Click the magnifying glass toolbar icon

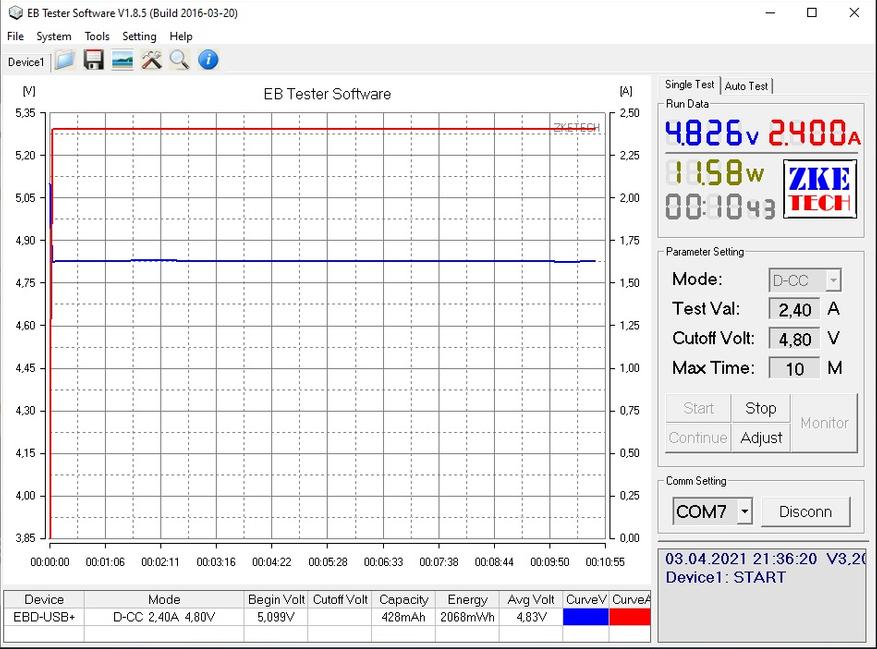pos(180,60)
